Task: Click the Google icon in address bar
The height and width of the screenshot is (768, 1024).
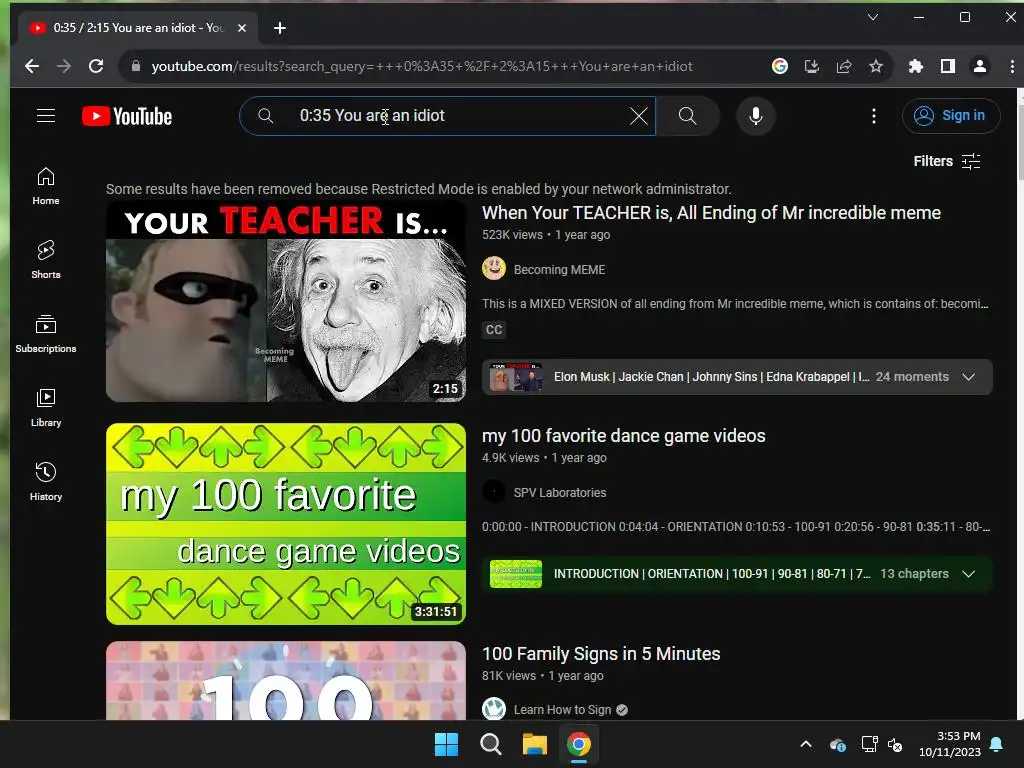Action: (780, 66)
